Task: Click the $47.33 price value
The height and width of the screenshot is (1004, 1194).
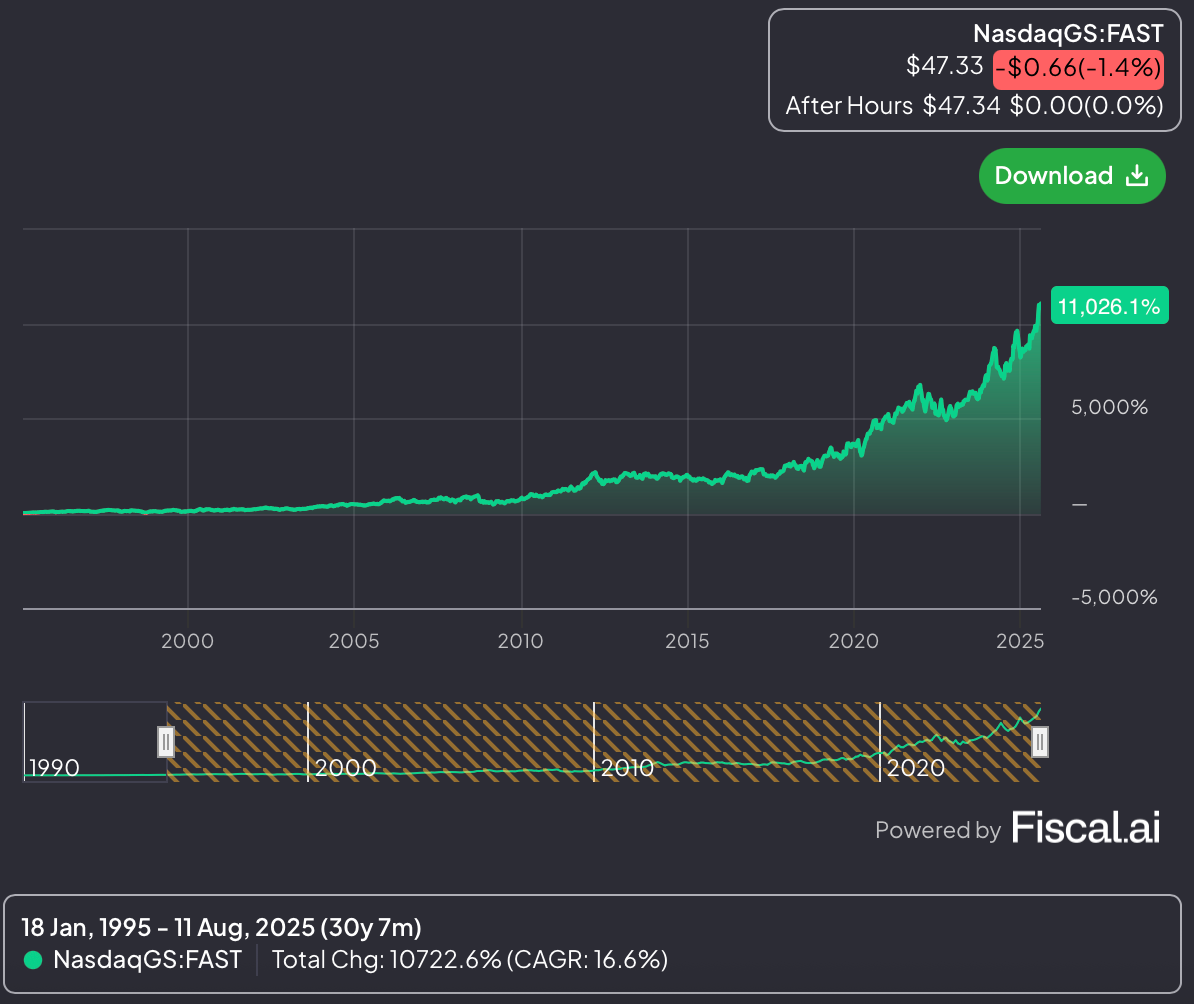Action: click(944, 66)
